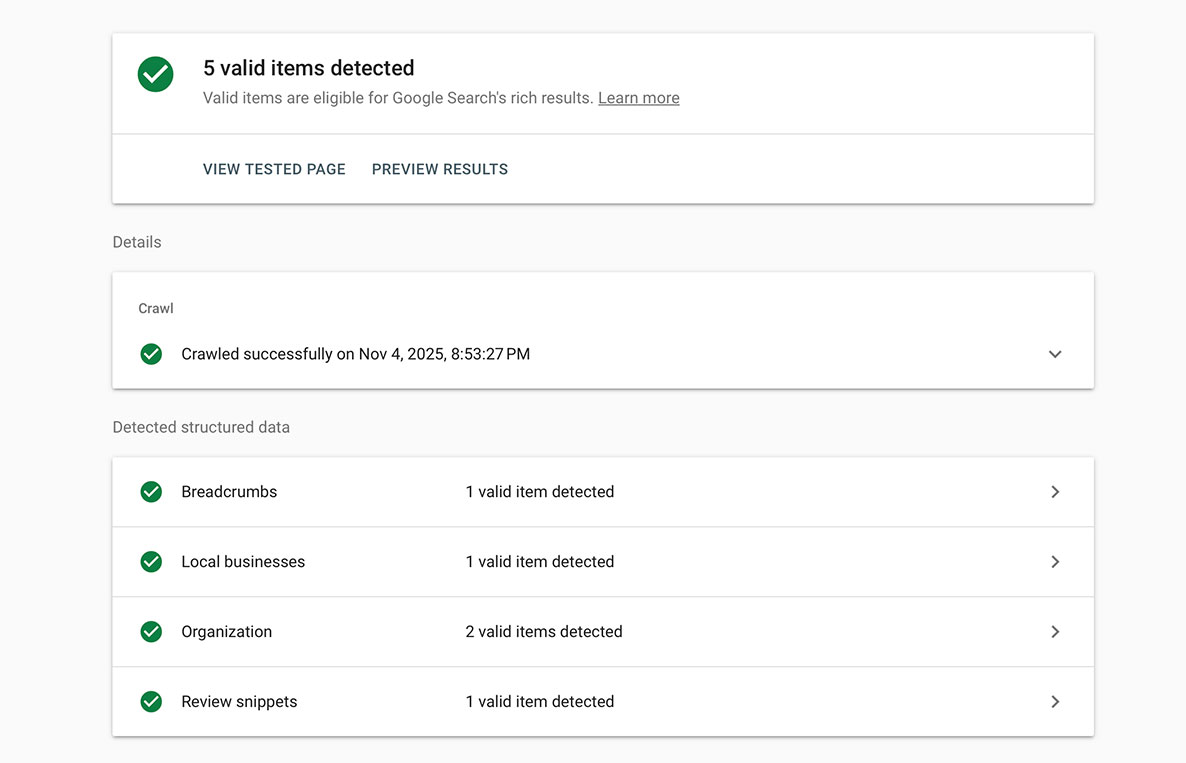Select the 'Crawled successfully on Nov 4' row
The image size is (1186, 763).
pyautogui.click(x=355, y=354)
